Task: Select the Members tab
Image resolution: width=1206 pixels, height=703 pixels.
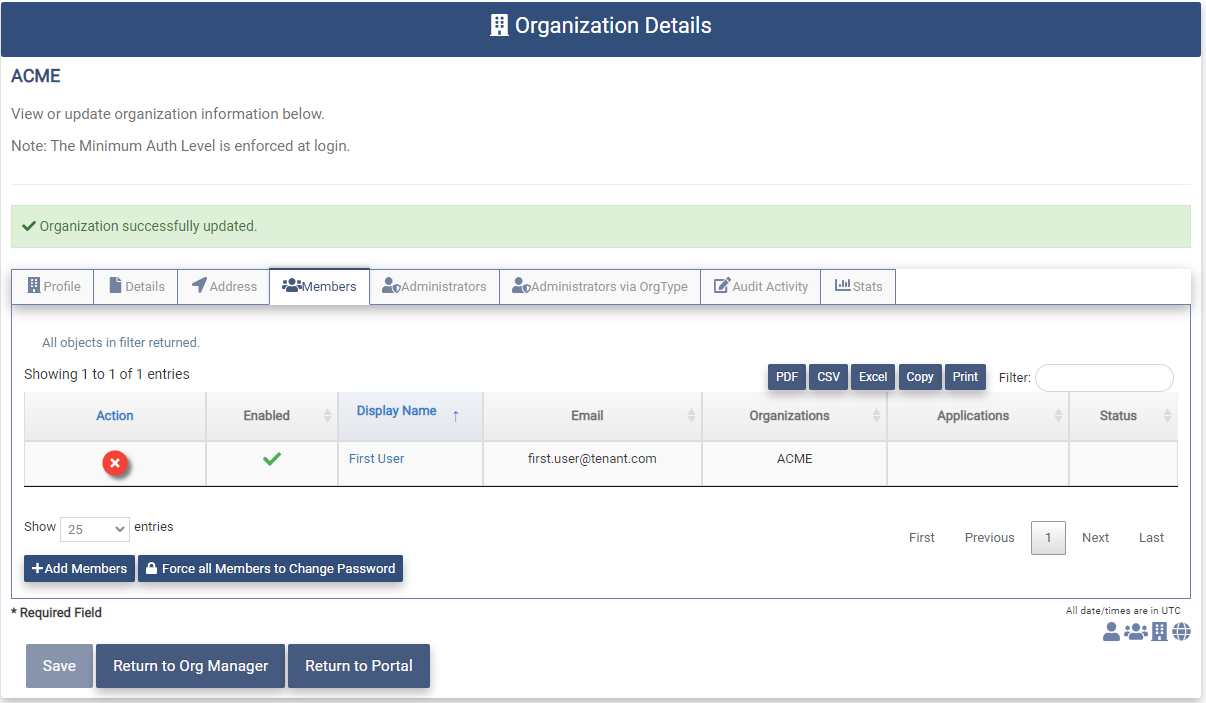Action: pos(320,286)
